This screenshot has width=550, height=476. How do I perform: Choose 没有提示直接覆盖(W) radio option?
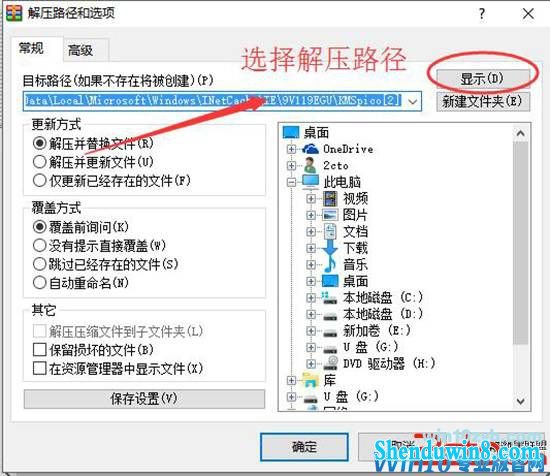(39, 246)
